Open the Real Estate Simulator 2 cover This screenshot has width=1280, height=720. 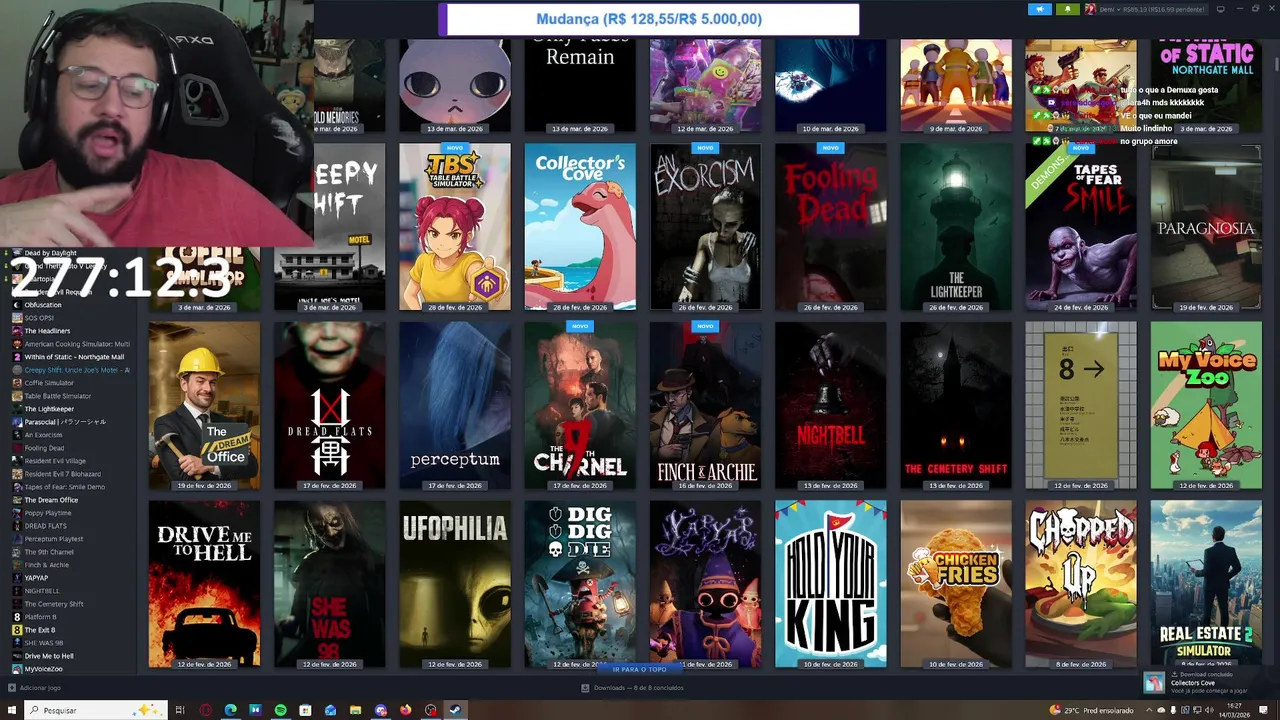[x=1206, y=584]
